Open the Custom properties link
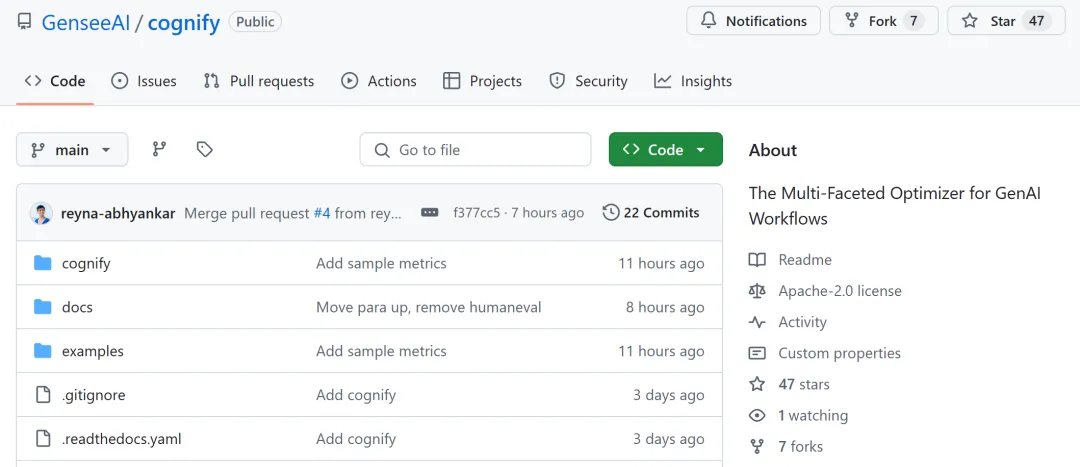This screenshot has width=1080, height=467. click(x=840, y=353)
